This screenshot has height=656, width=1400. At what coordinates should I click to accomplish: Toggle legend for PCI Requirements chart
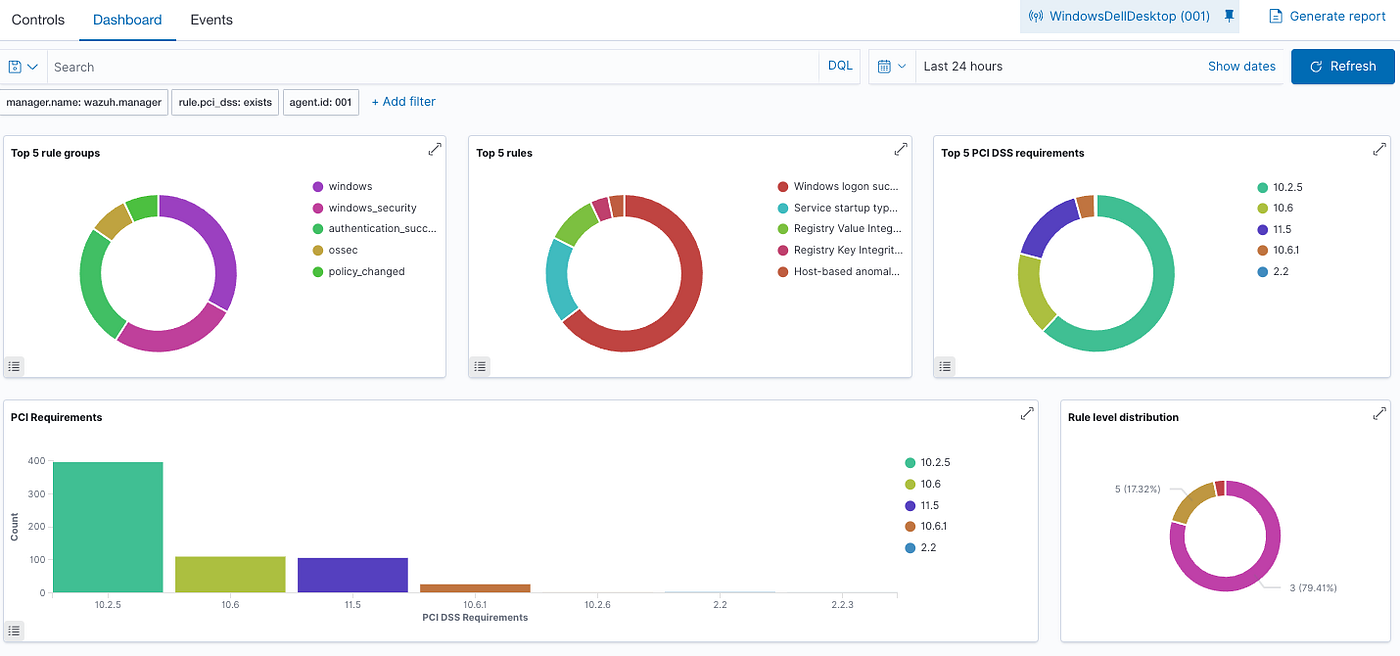tap(15, 630)
